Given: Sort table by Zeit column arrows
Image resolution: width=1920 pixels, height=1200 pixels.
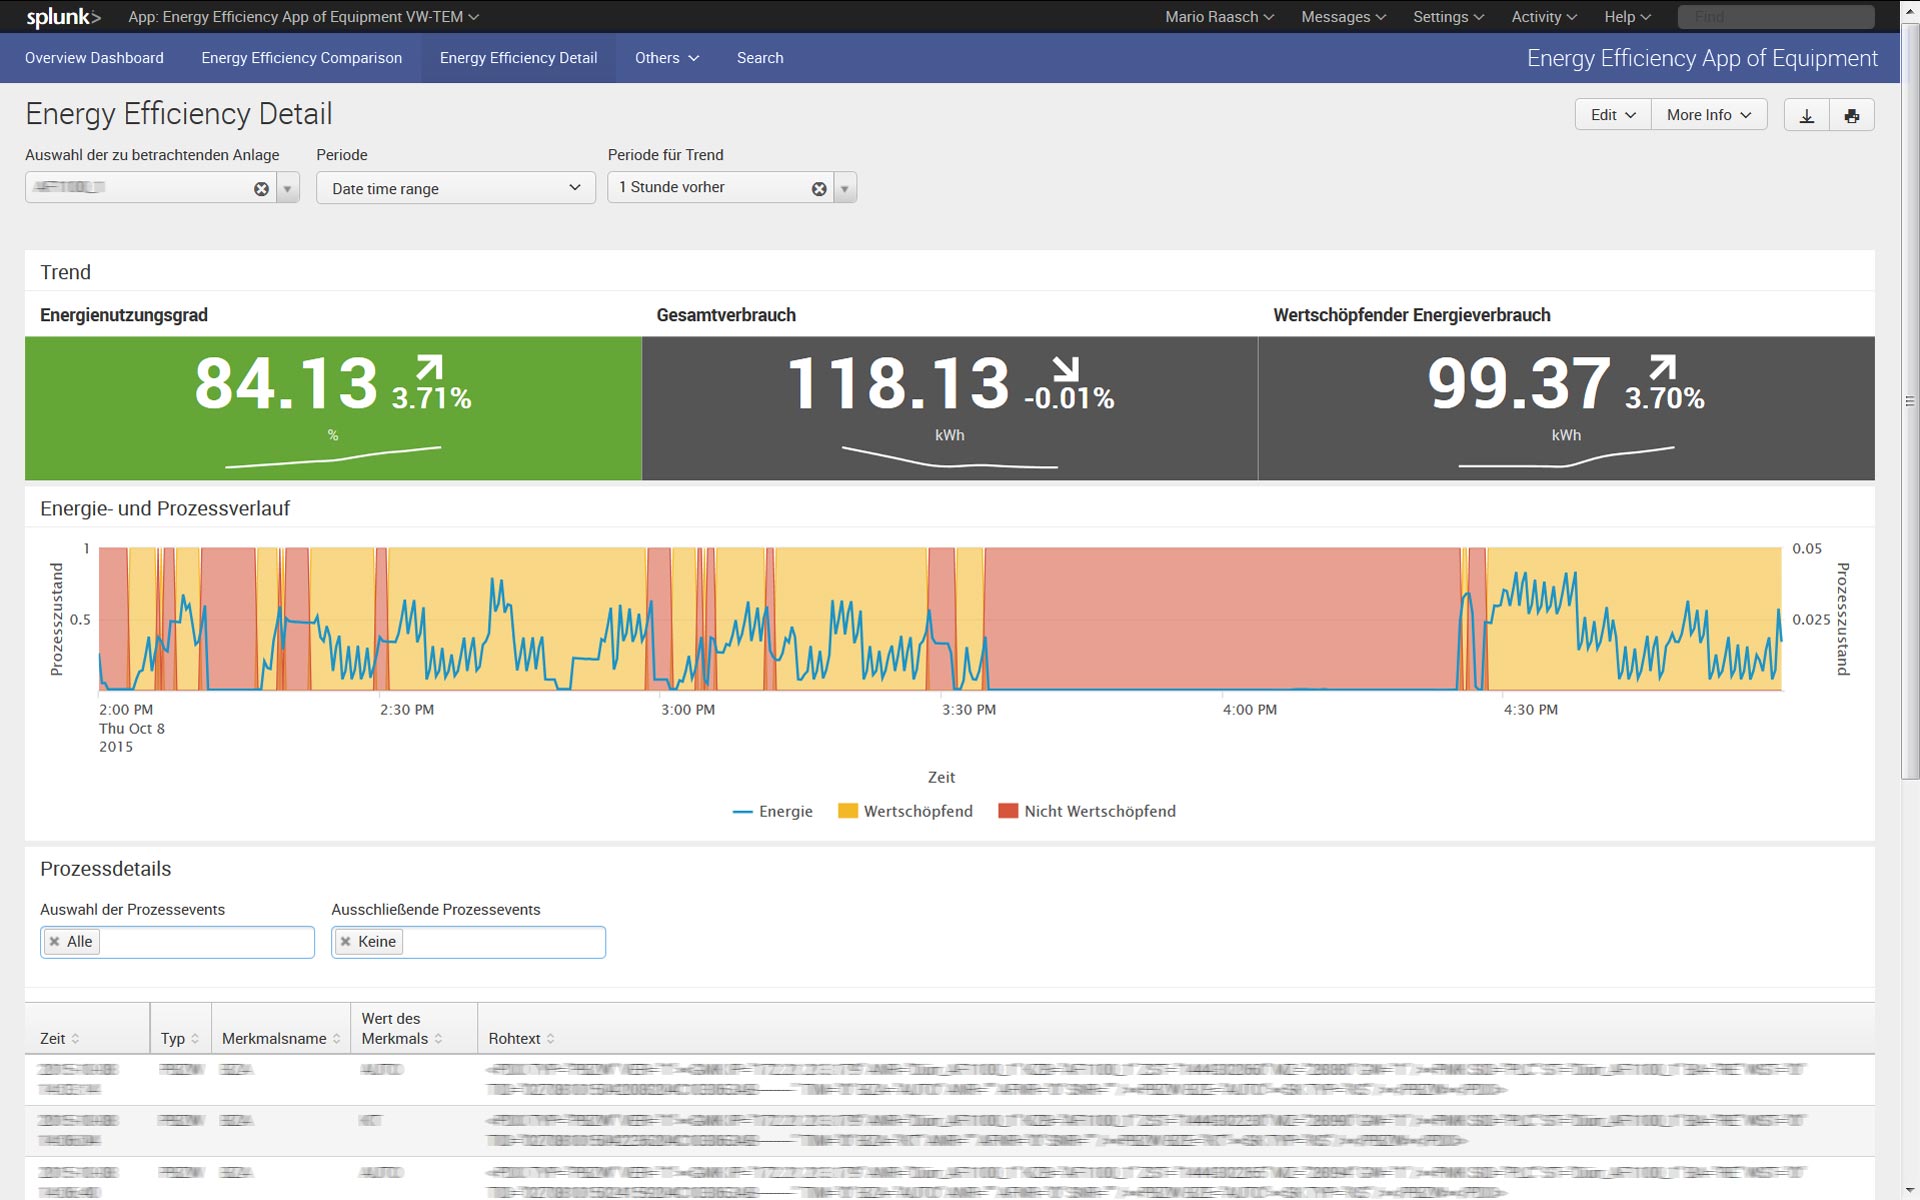Looking at the screenshot, I should [x=76, y=1039].
